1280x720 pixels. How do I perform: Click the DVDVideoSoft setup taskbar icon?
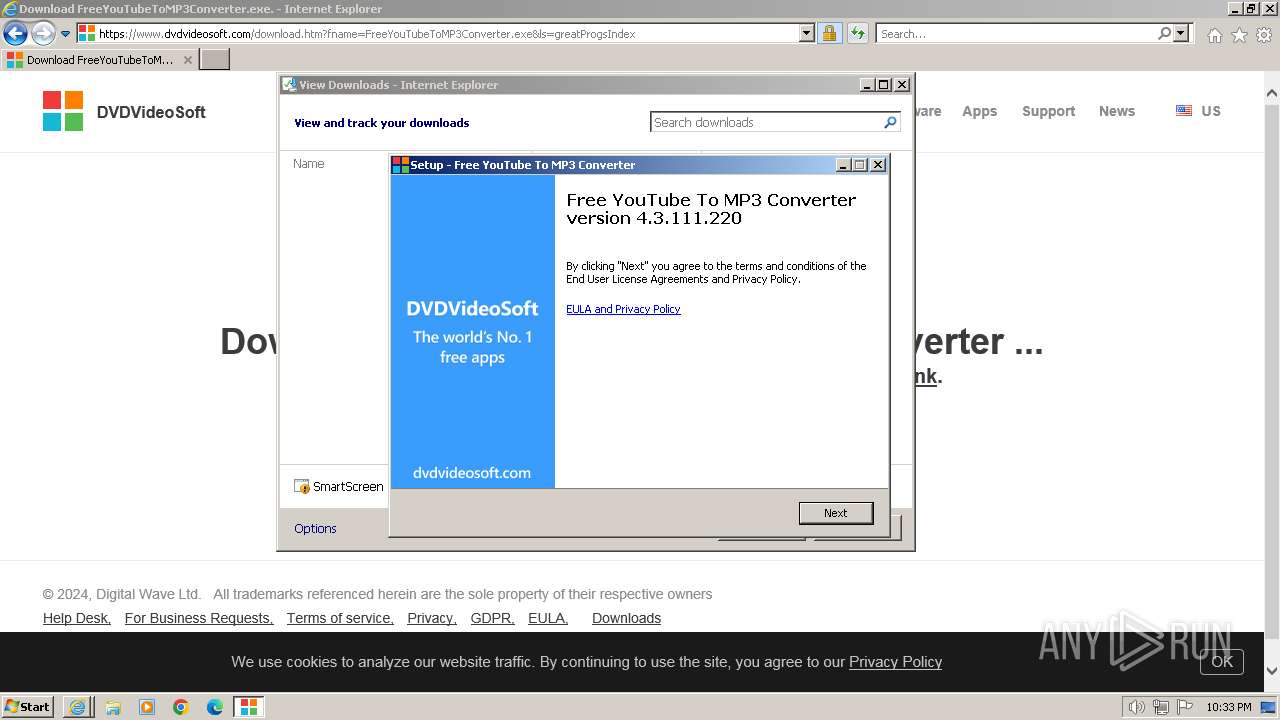point(249,706)
